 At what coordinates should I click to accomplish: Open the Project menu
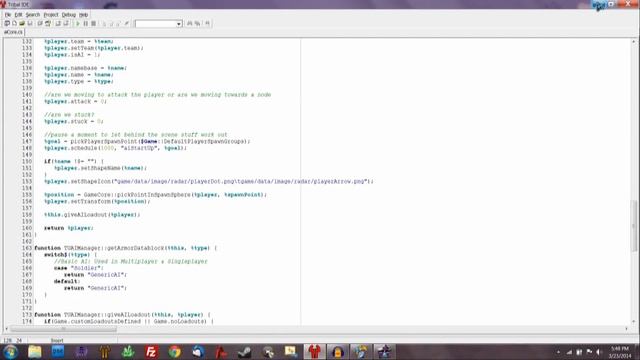(x=51, y=15)
